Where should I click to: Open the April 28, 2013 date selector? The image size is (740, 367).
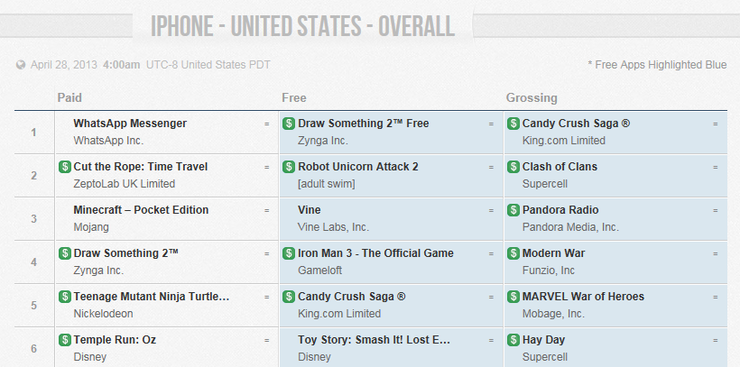(x=64, y=65)
